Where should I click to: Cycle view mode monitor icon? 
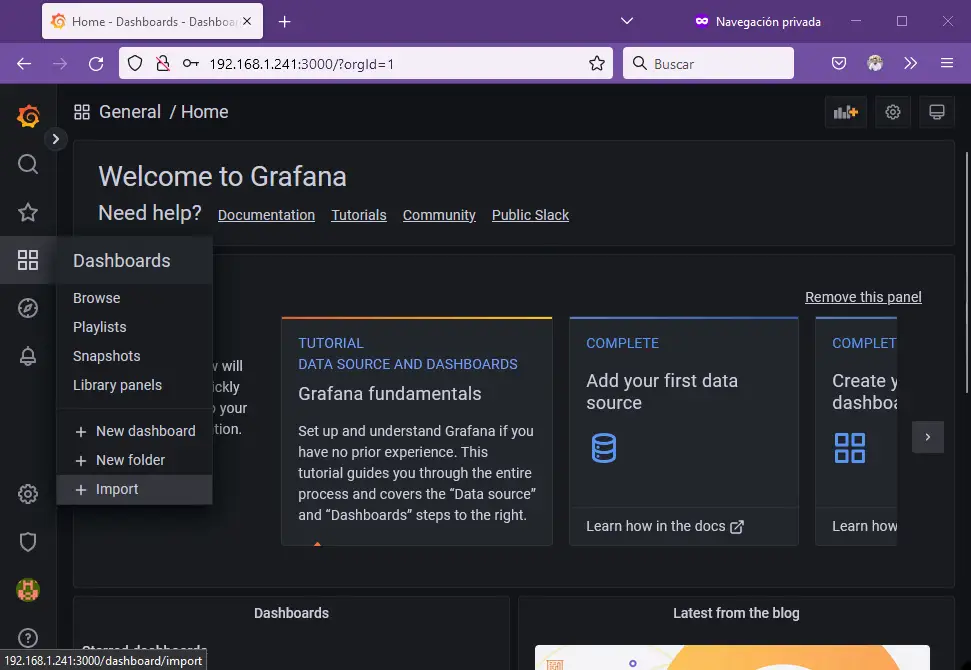coord(936,112)
